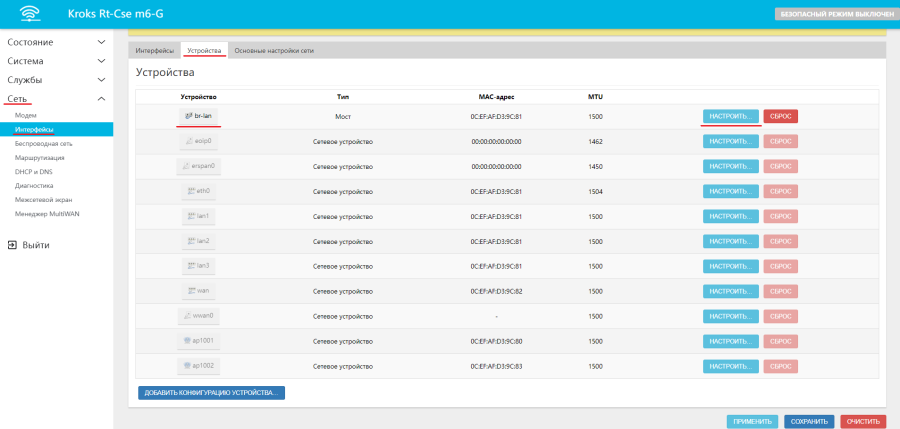Viewport: 900px width, 429px height.
Task: Expand the Состояние sidebar section
Action: point(56,43)
